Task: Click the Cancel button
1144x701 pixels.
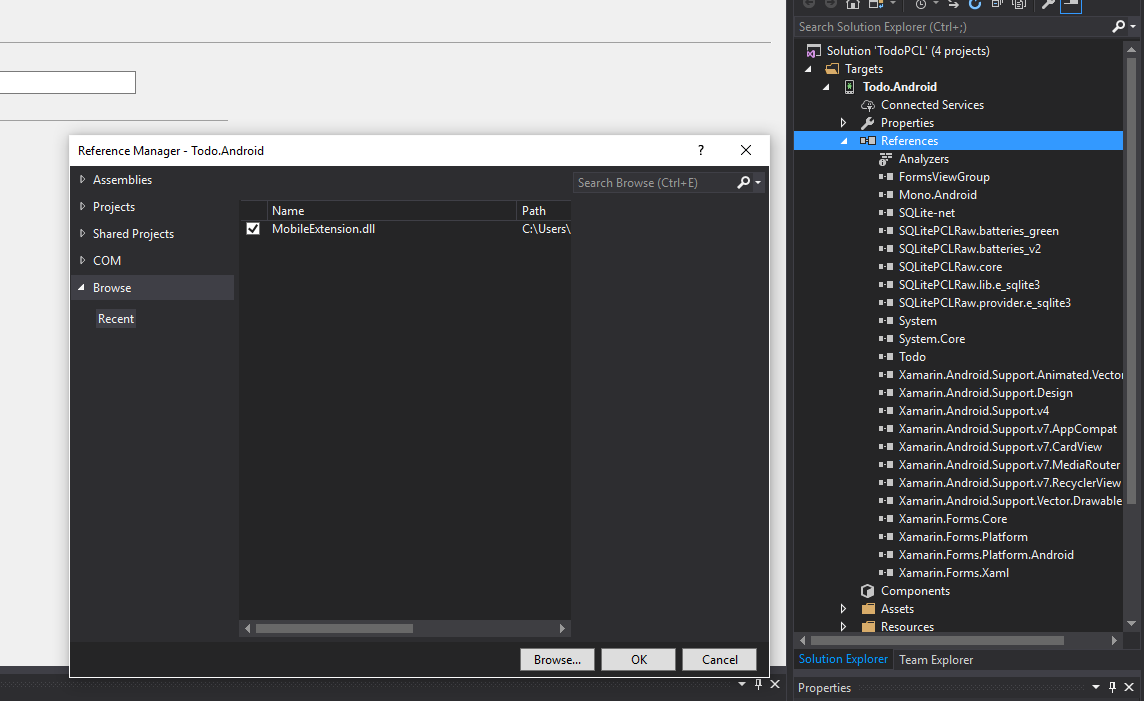Action: (x=719, y=659)
